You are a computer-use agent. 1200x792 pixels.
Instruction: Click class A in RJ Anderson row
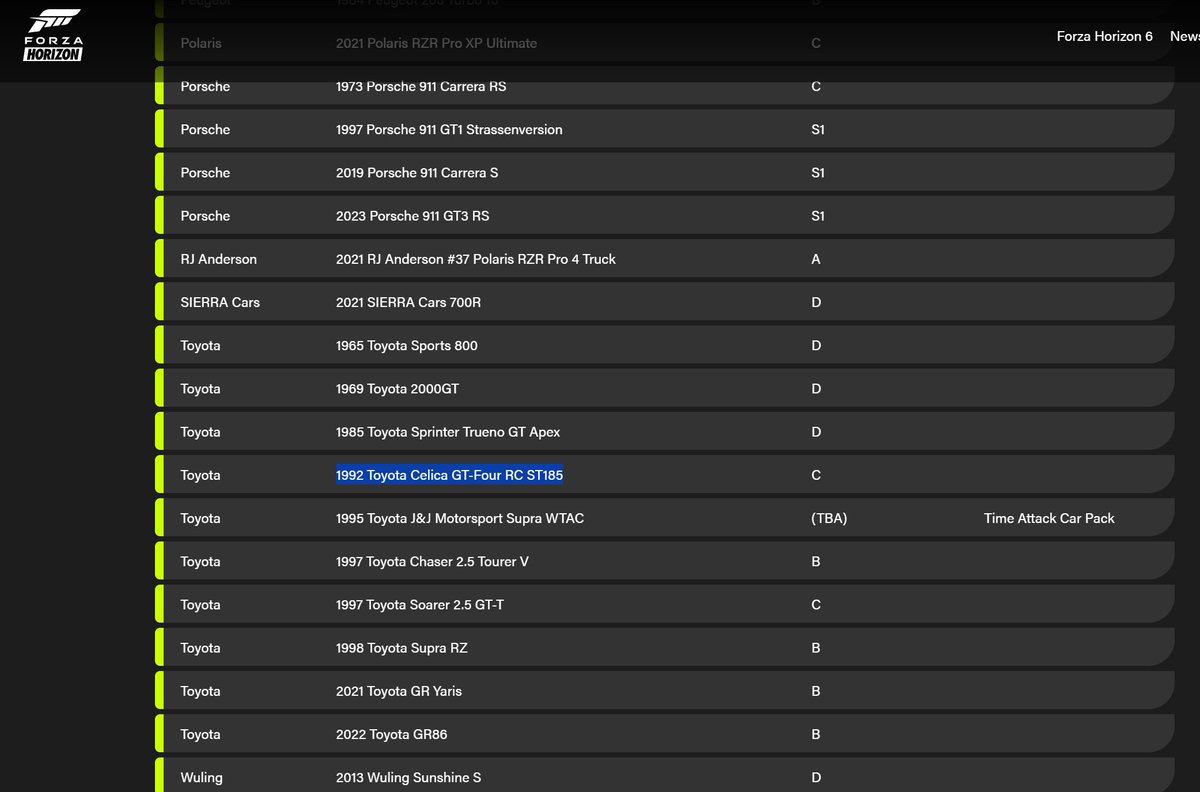[x=816, y=258]
